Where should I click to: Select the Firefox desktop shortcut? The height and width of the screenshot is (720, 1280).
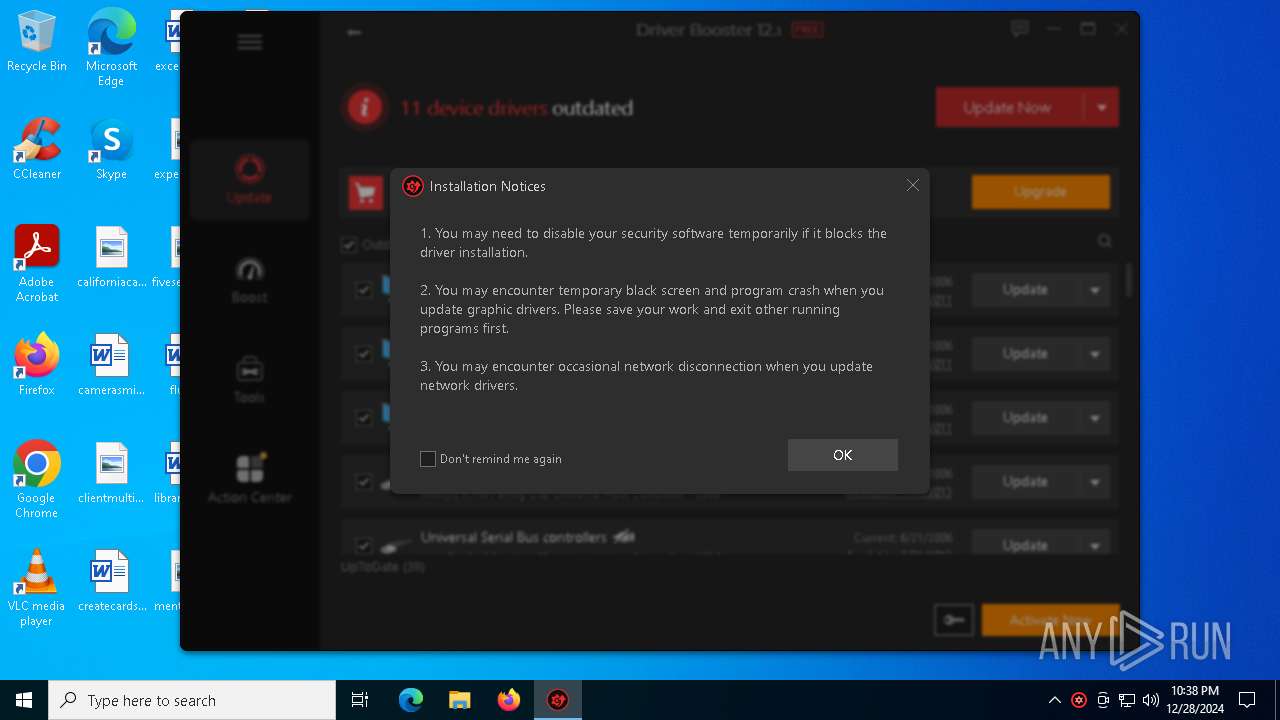pyautogui.click(x=37, y=365)
